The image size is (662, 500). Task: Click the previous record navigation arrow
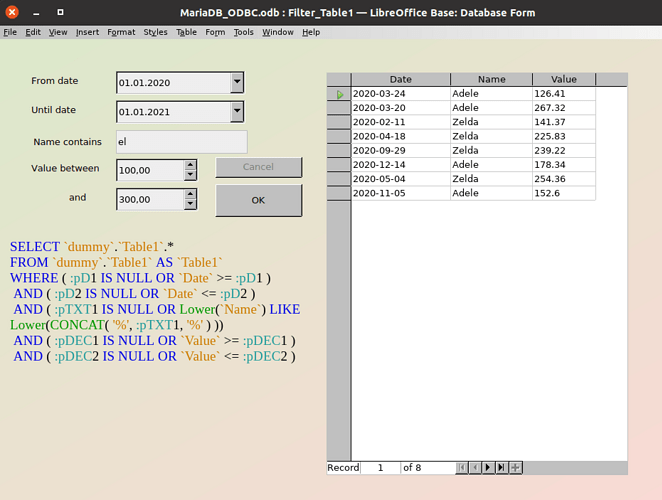coord(475,467)
